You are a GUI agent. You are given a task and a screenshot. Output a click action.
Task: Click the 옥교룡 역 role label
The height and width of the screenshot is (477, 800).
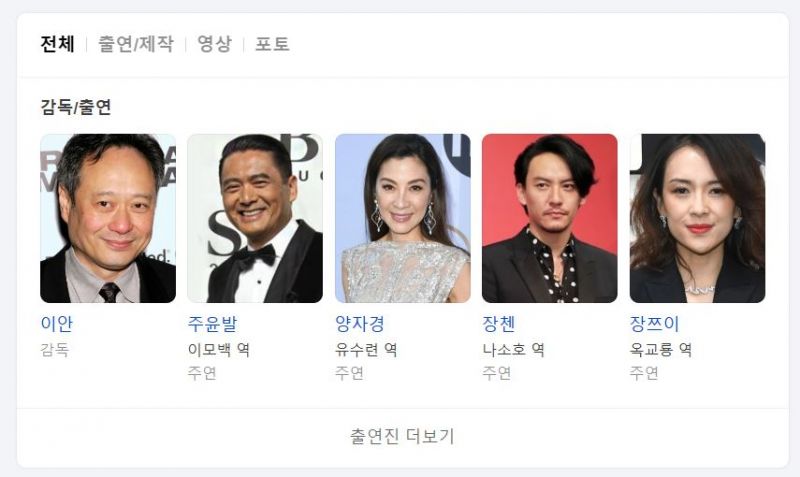[x=661, y=350]
